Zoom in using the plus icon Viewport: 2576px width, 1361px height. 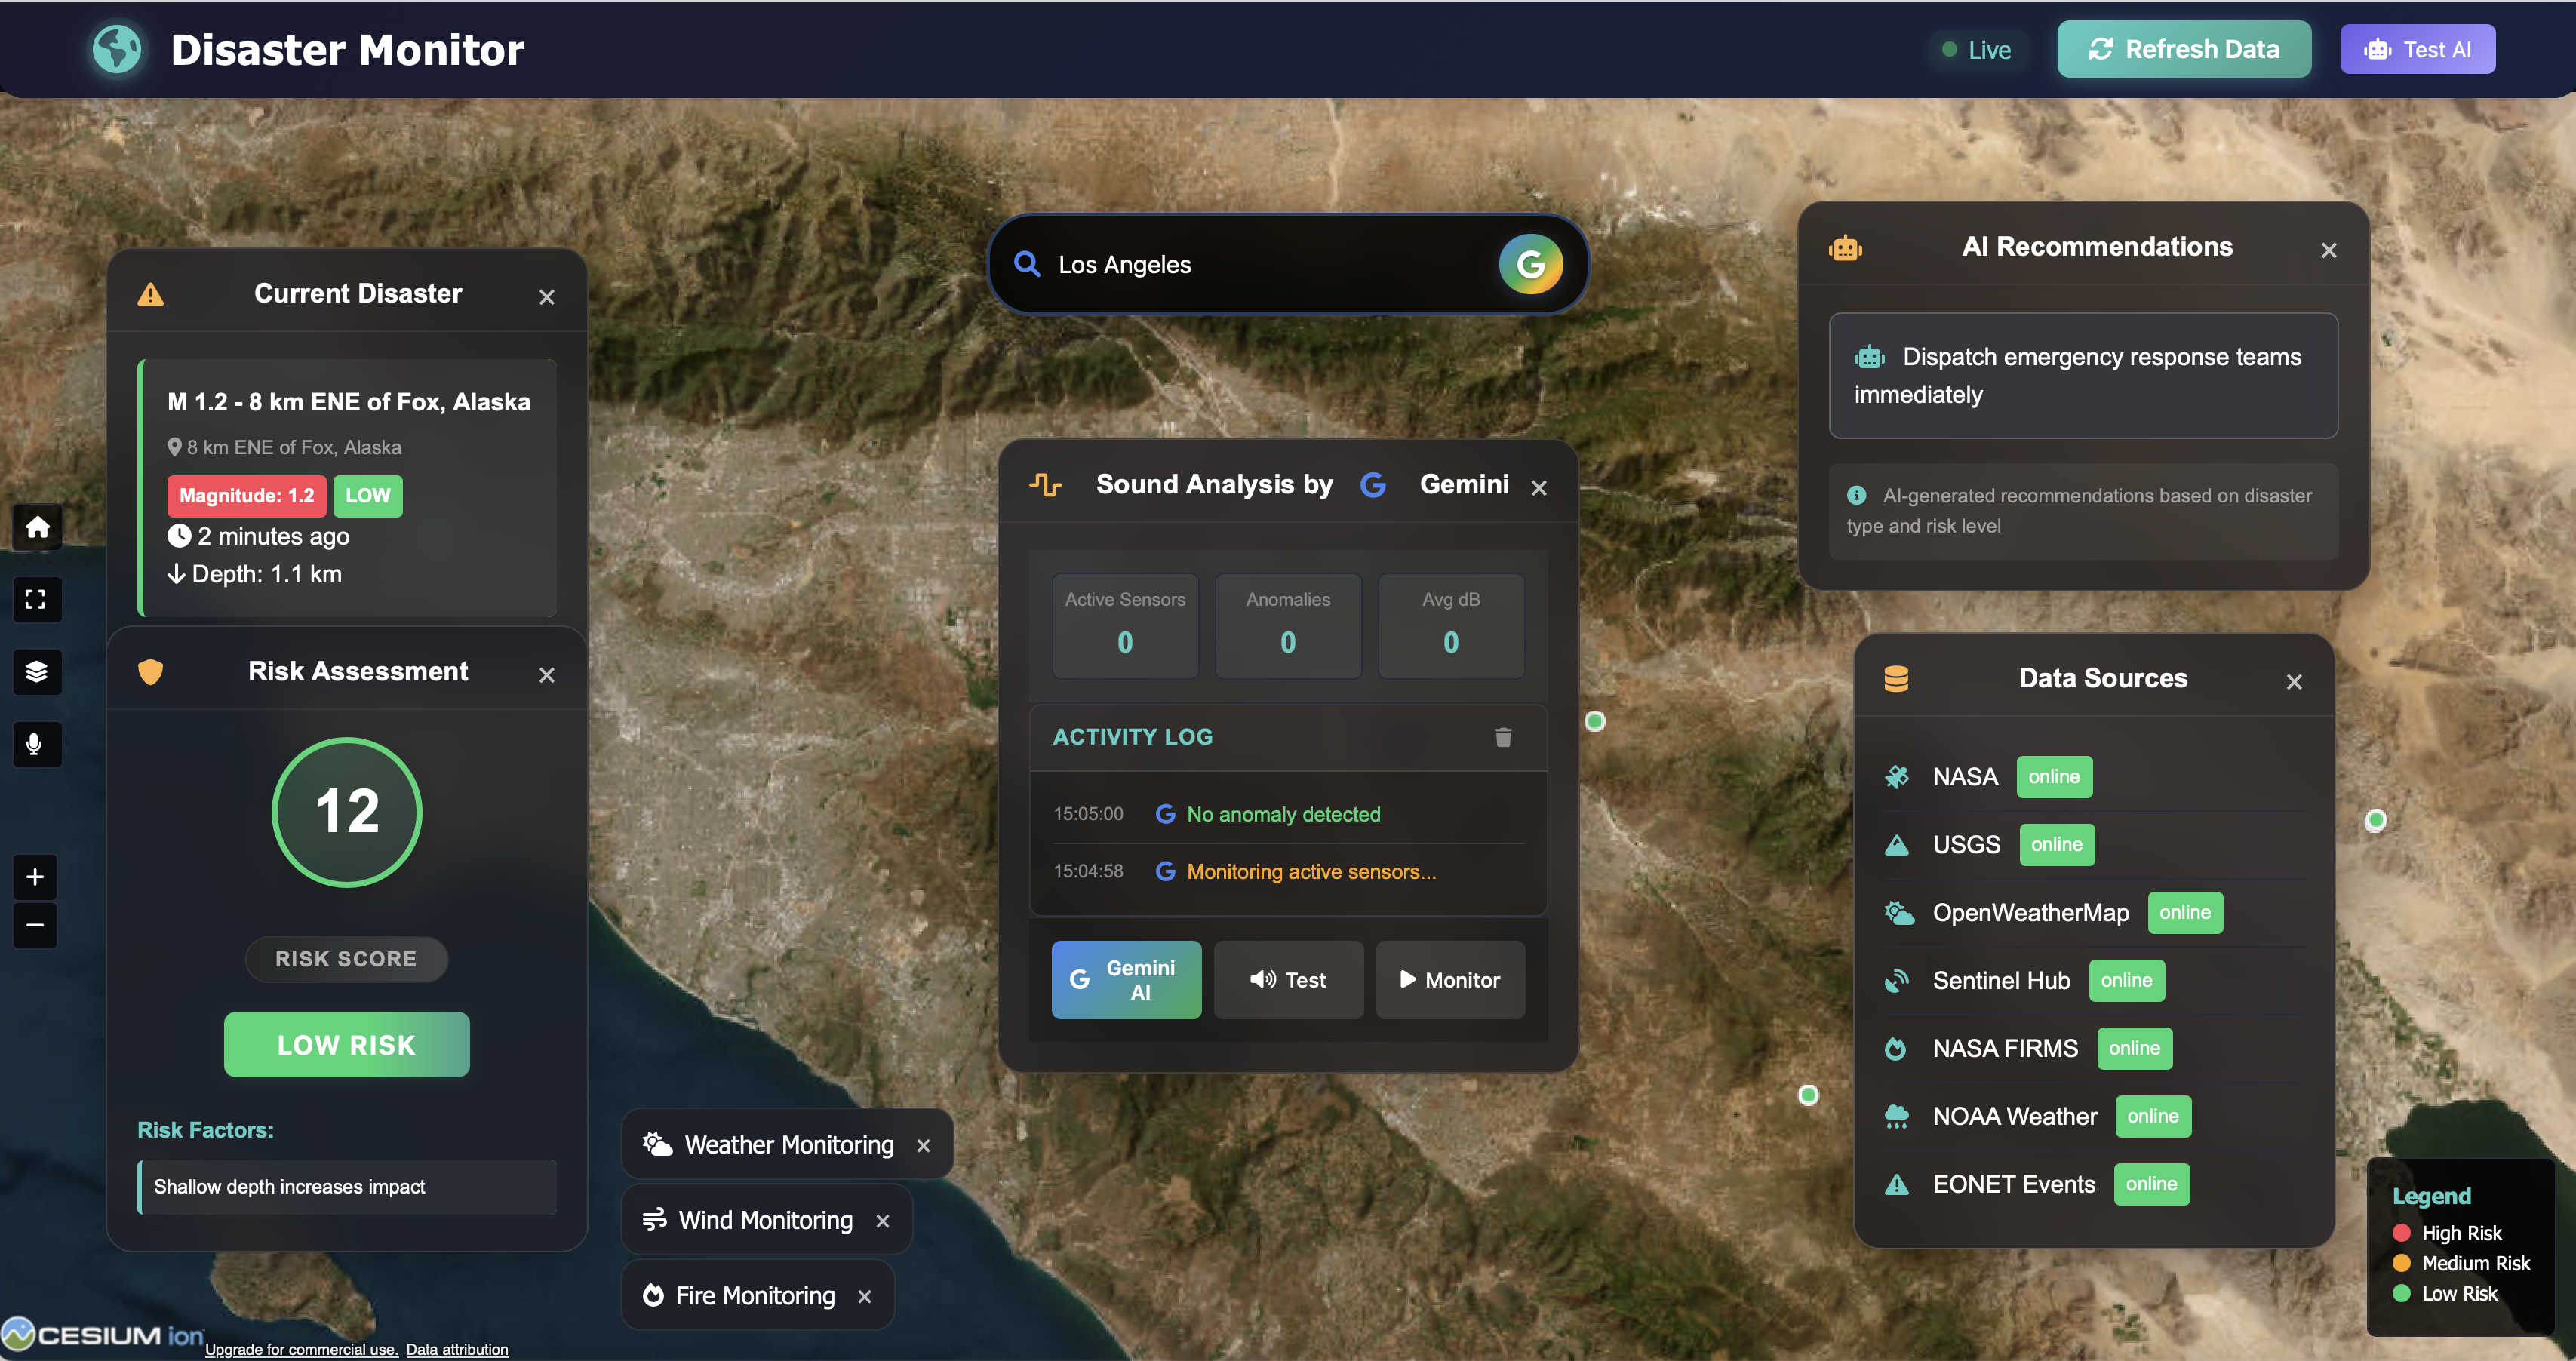35,877
